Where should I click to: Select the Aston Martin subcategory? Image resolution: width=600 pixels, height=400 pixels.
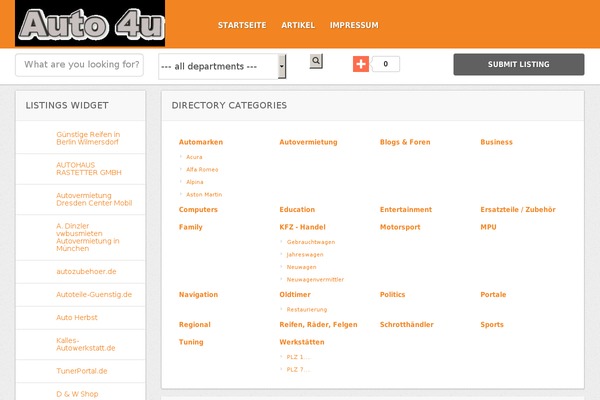(x=204, y=194)
